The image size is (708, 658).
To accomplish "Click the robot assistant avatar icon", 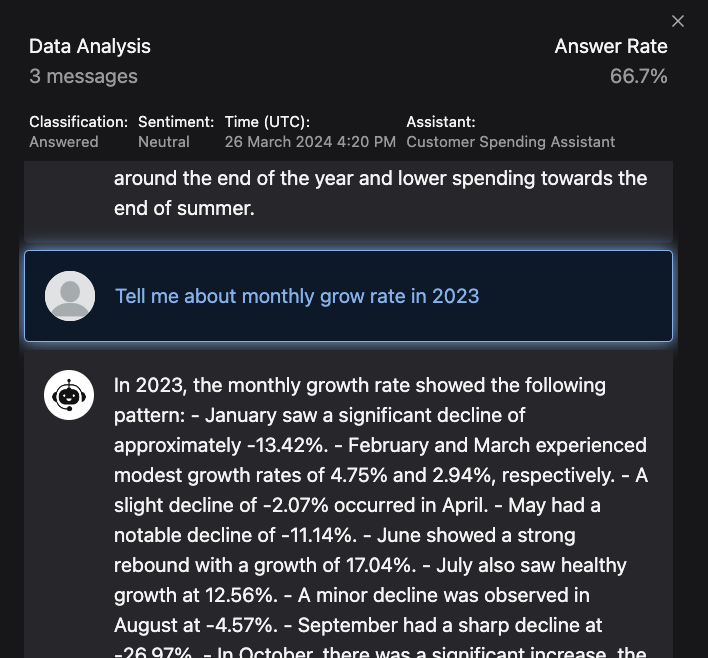I will tap(70, 395).
